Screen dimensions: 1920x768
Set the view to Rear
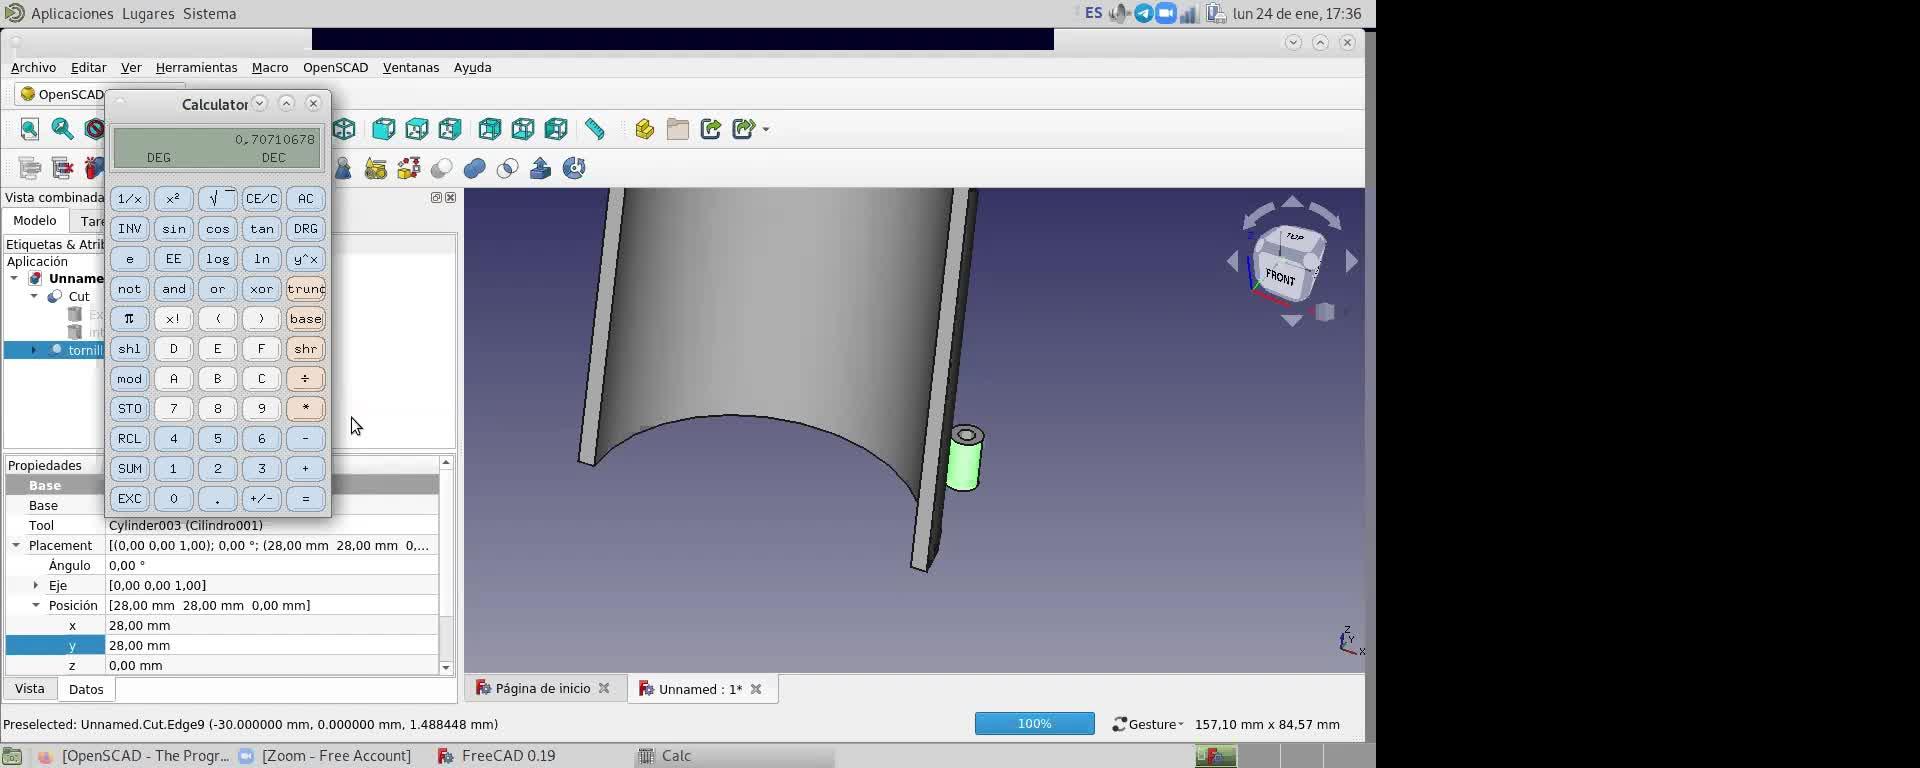pyautogui.click(x=490, y=129)
